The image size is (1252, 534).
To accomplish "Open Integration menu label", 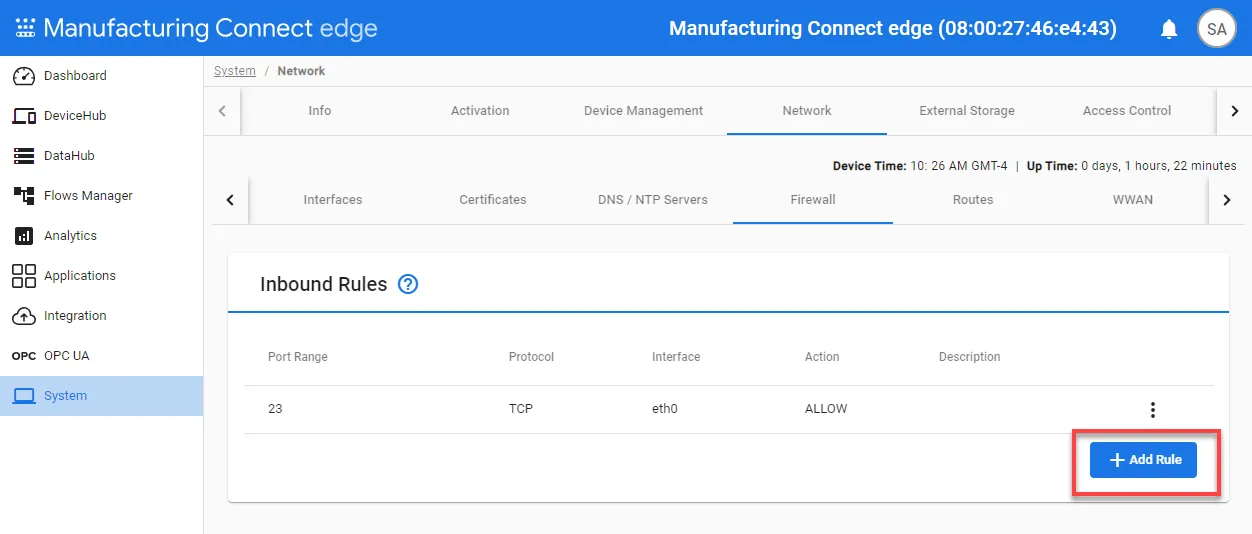I will point(75,316).
